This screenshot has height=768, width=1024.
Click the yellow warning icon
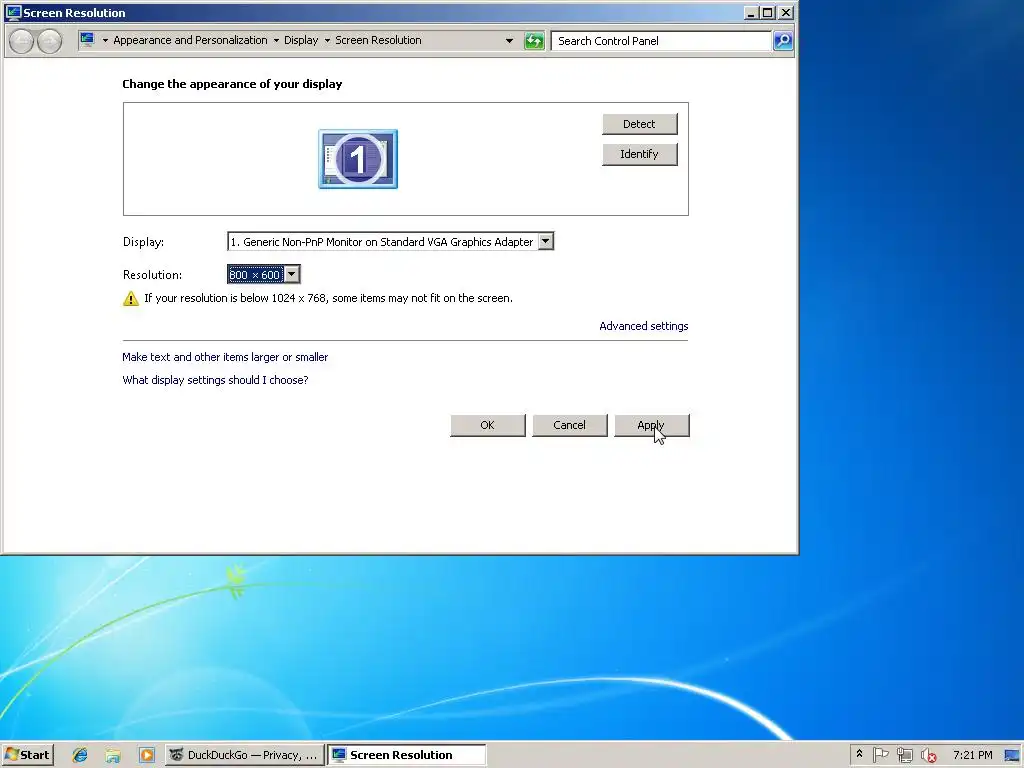[x=131, y=298]
